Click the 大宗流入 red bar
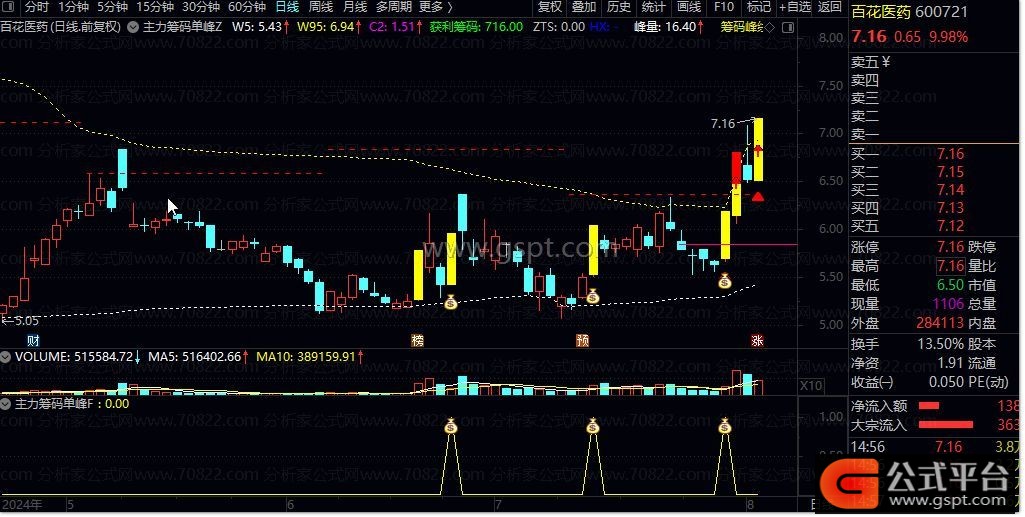The height and width of the screenshot is (517, 1025). click(946, 425)
